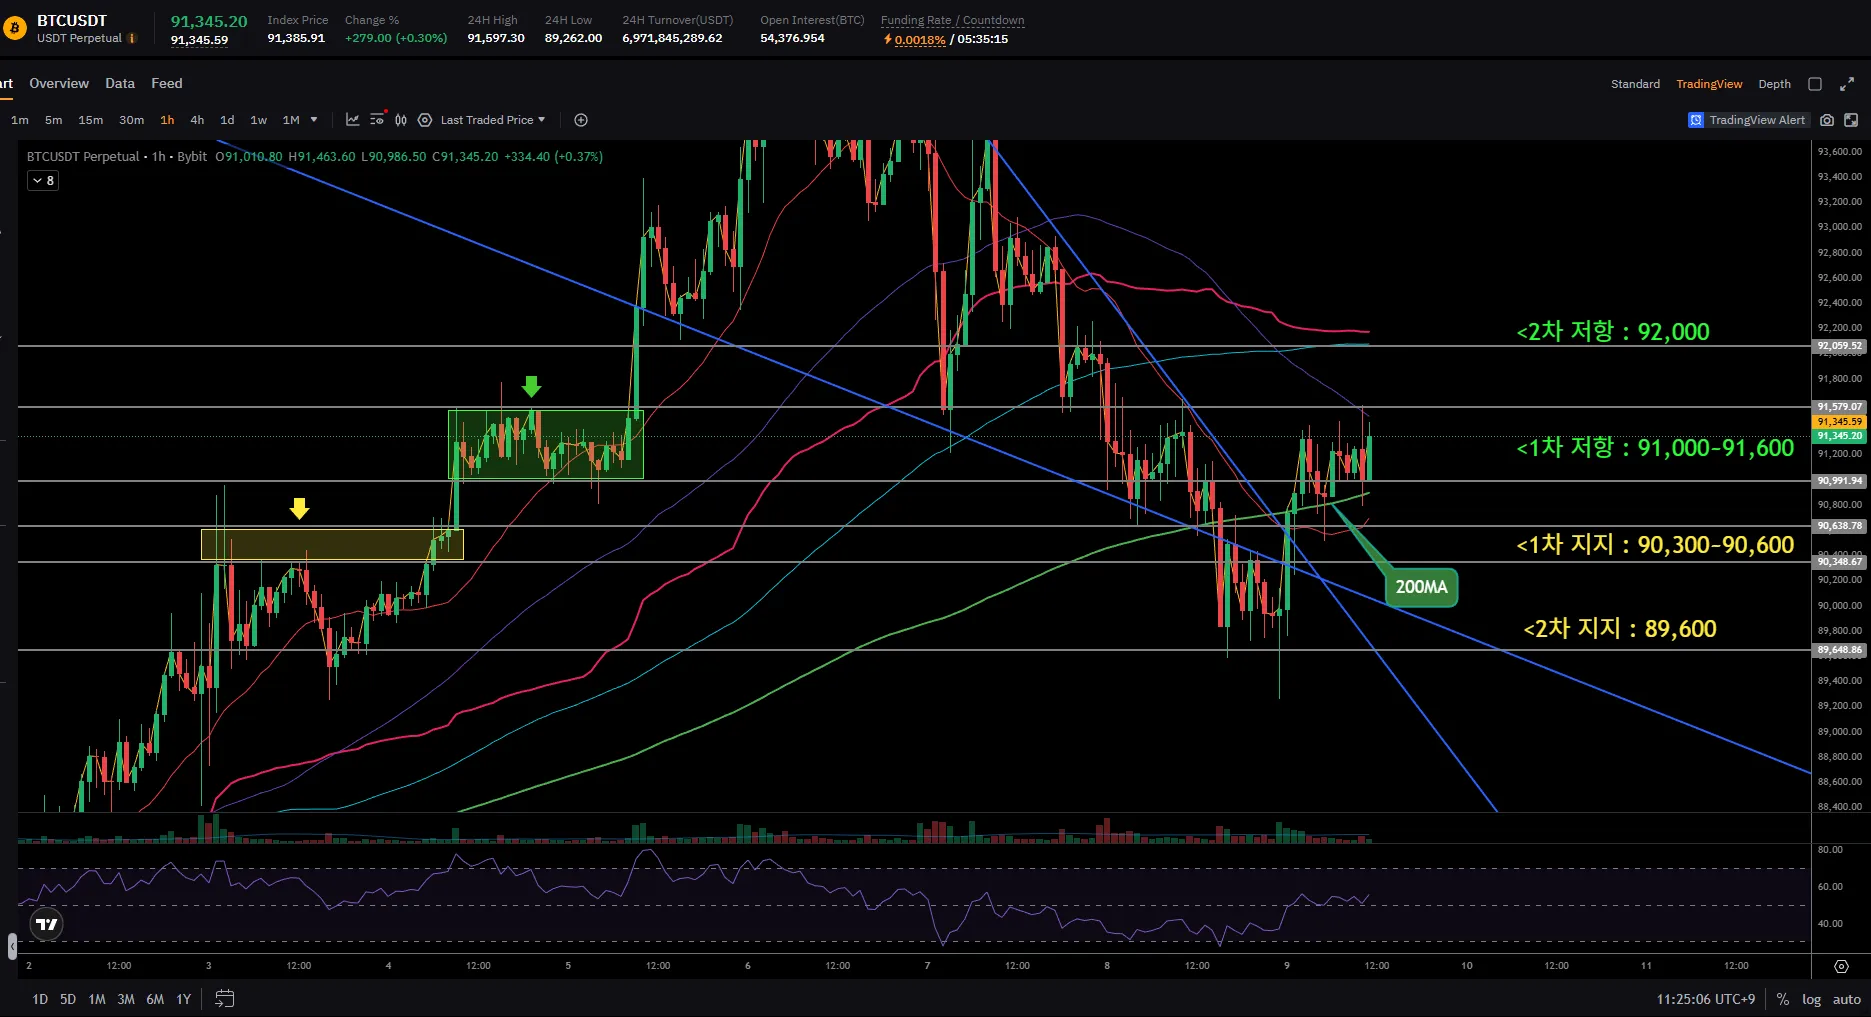Toggle percent scale on price axis
1871x1017 pixels.
point(1782,999)
